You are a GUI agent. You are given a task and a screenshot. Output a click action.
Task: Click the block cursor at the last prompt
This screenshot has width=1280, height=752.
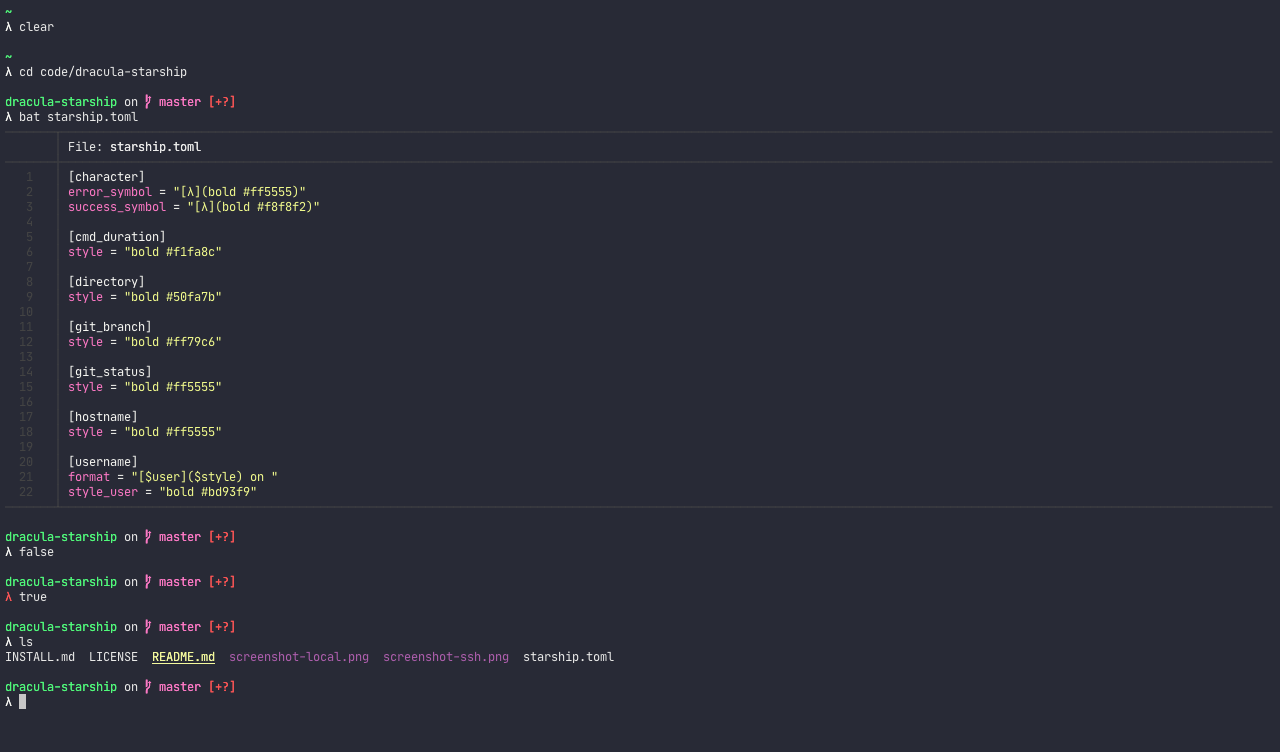point(22,702)
